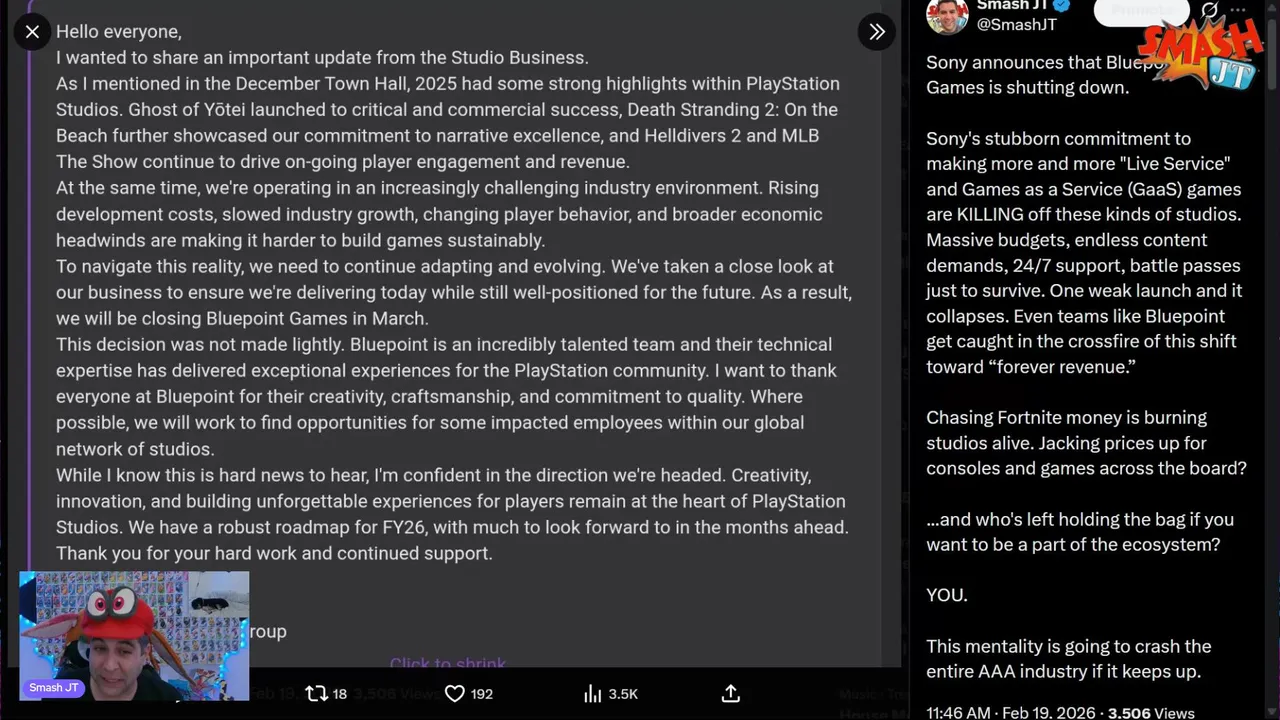
Task: Click the Grok icon on the post
Action: 1209,10
